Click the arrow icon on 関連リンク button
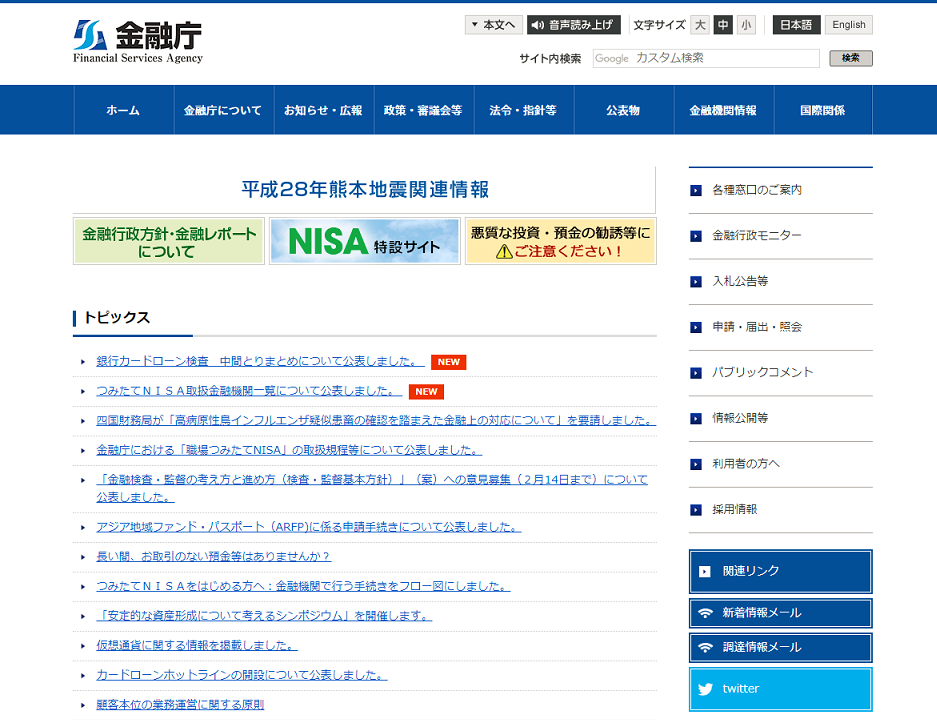The height and width of the screenshot is (720, 937). 705,572
